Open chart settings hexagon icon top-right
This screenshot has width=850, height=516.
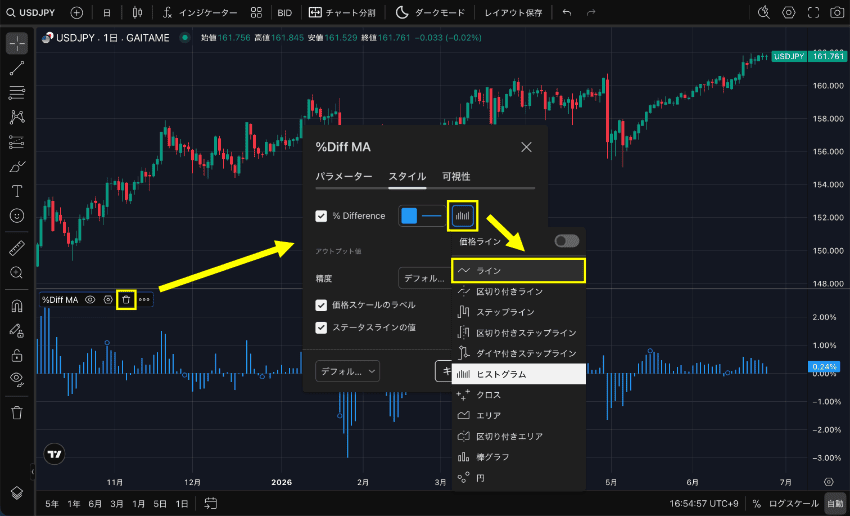(789, 12)
